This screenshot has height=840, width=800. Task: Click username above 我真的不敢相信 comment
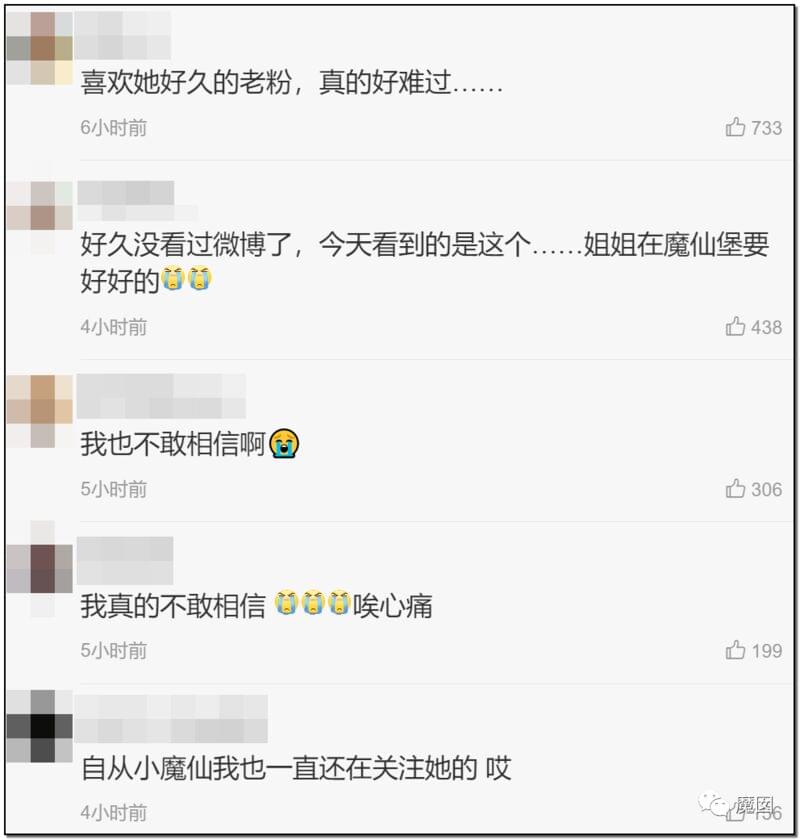[x=125, y=560]
